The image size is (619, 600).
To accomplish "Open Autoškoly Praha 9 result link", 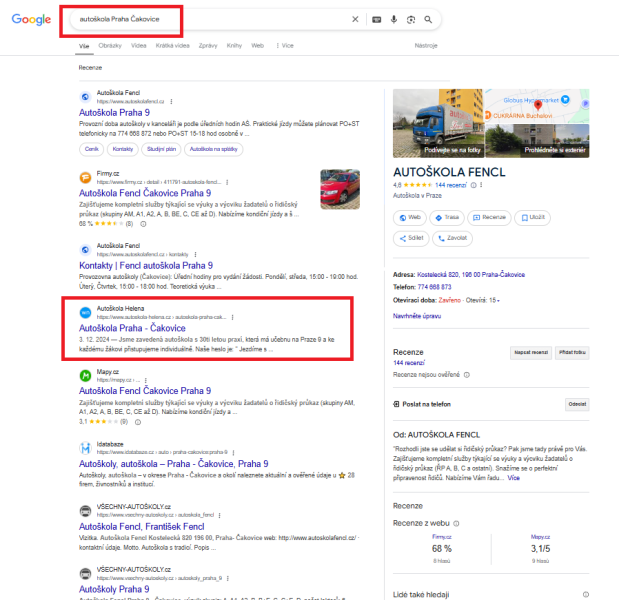I will pyautogui.click(x=114, y=589).
